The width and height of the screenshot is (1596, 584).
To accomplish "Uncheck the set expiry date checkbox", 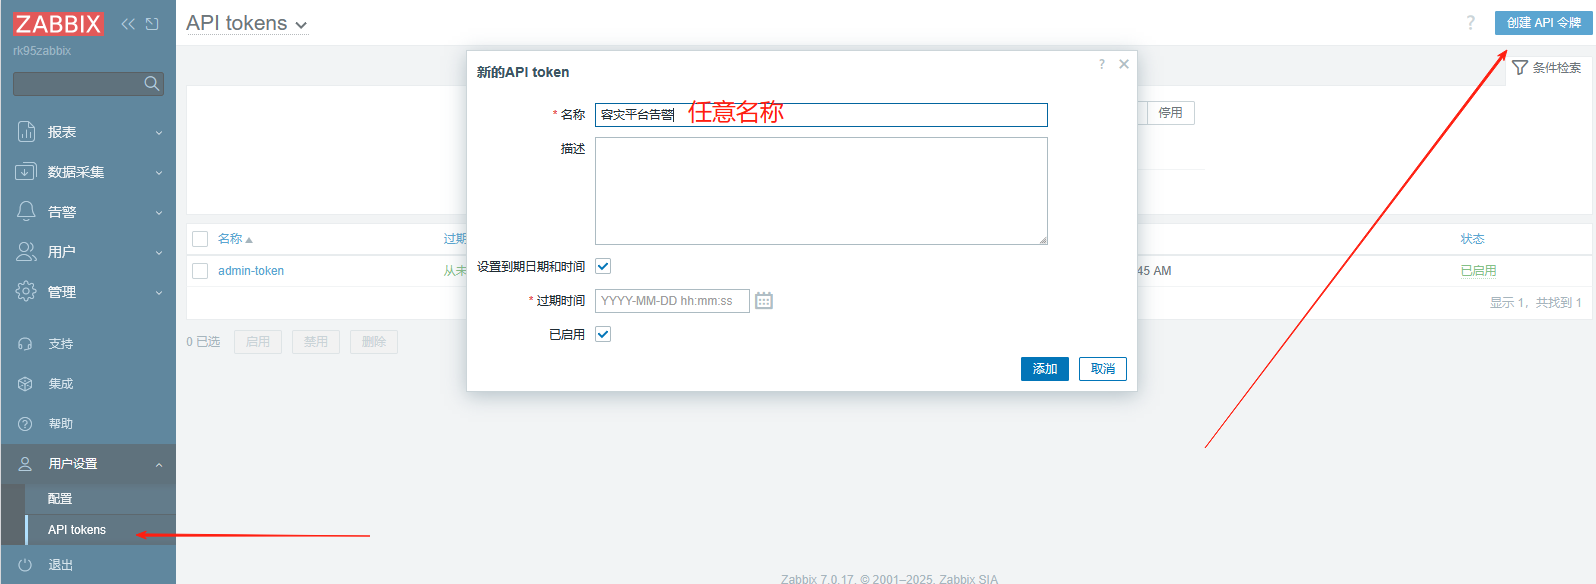I will (603, 266).
